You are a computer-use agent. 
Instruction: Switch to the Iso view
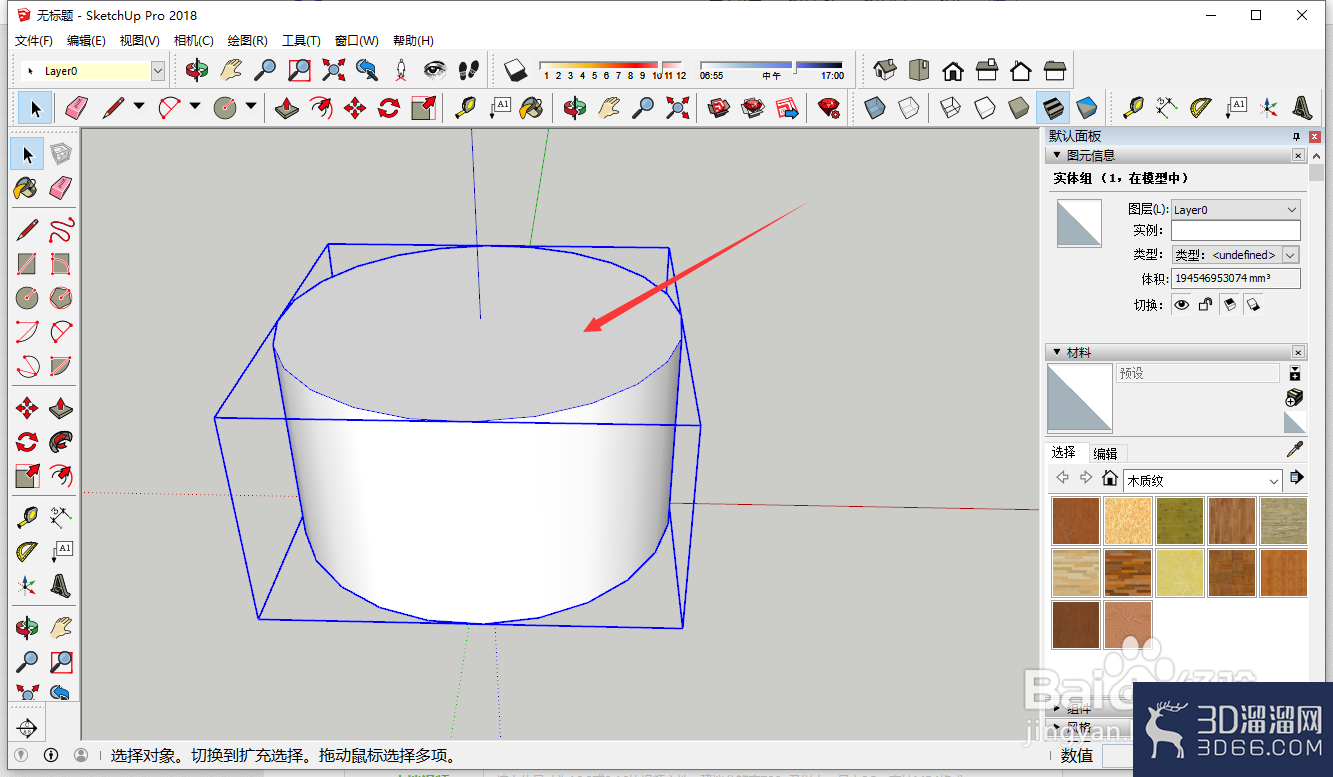pos(885,70)
